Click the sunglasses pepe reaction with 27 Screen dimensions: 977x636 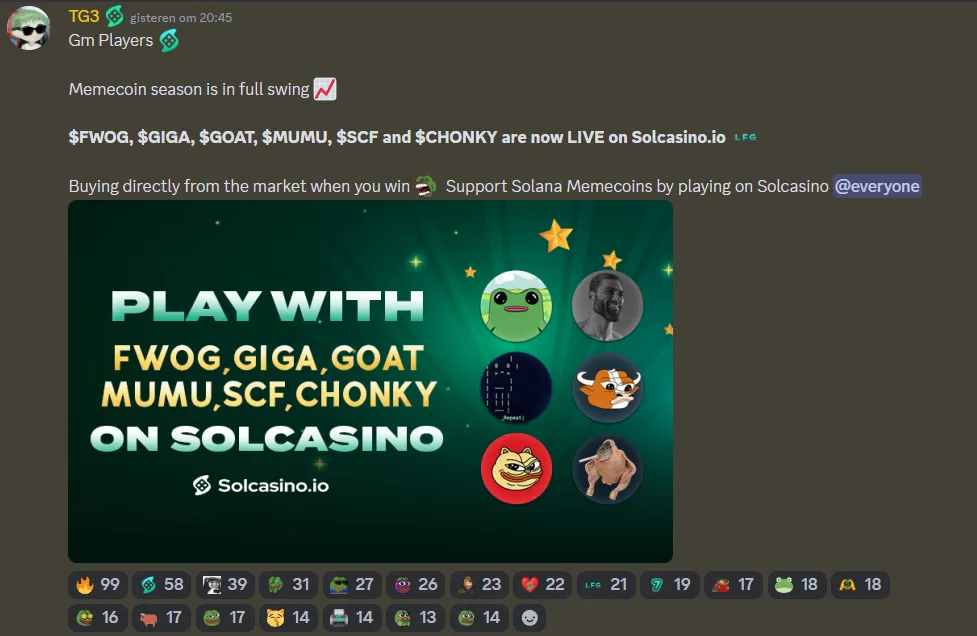point(352,584)
